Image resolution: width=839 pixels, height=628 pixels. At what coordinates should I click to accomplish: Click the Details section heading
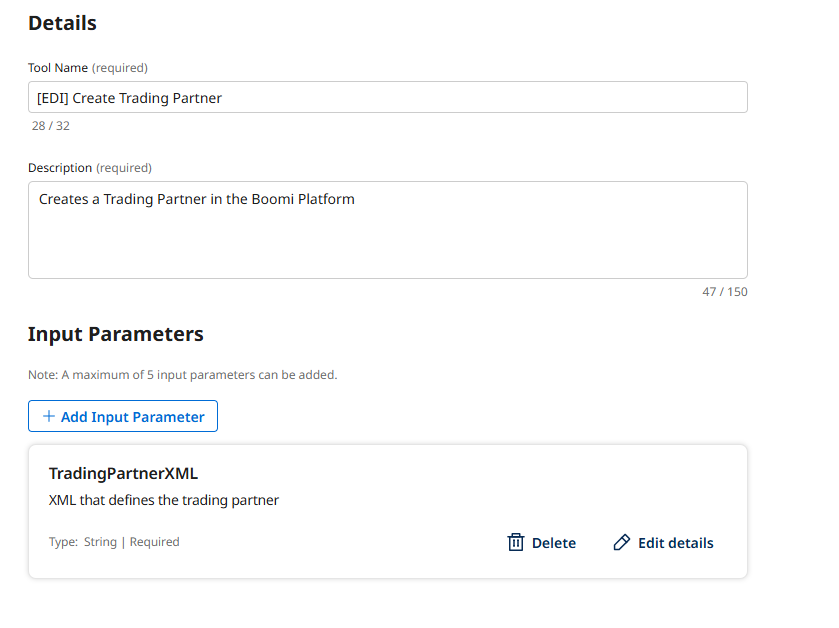coord(62,22)
